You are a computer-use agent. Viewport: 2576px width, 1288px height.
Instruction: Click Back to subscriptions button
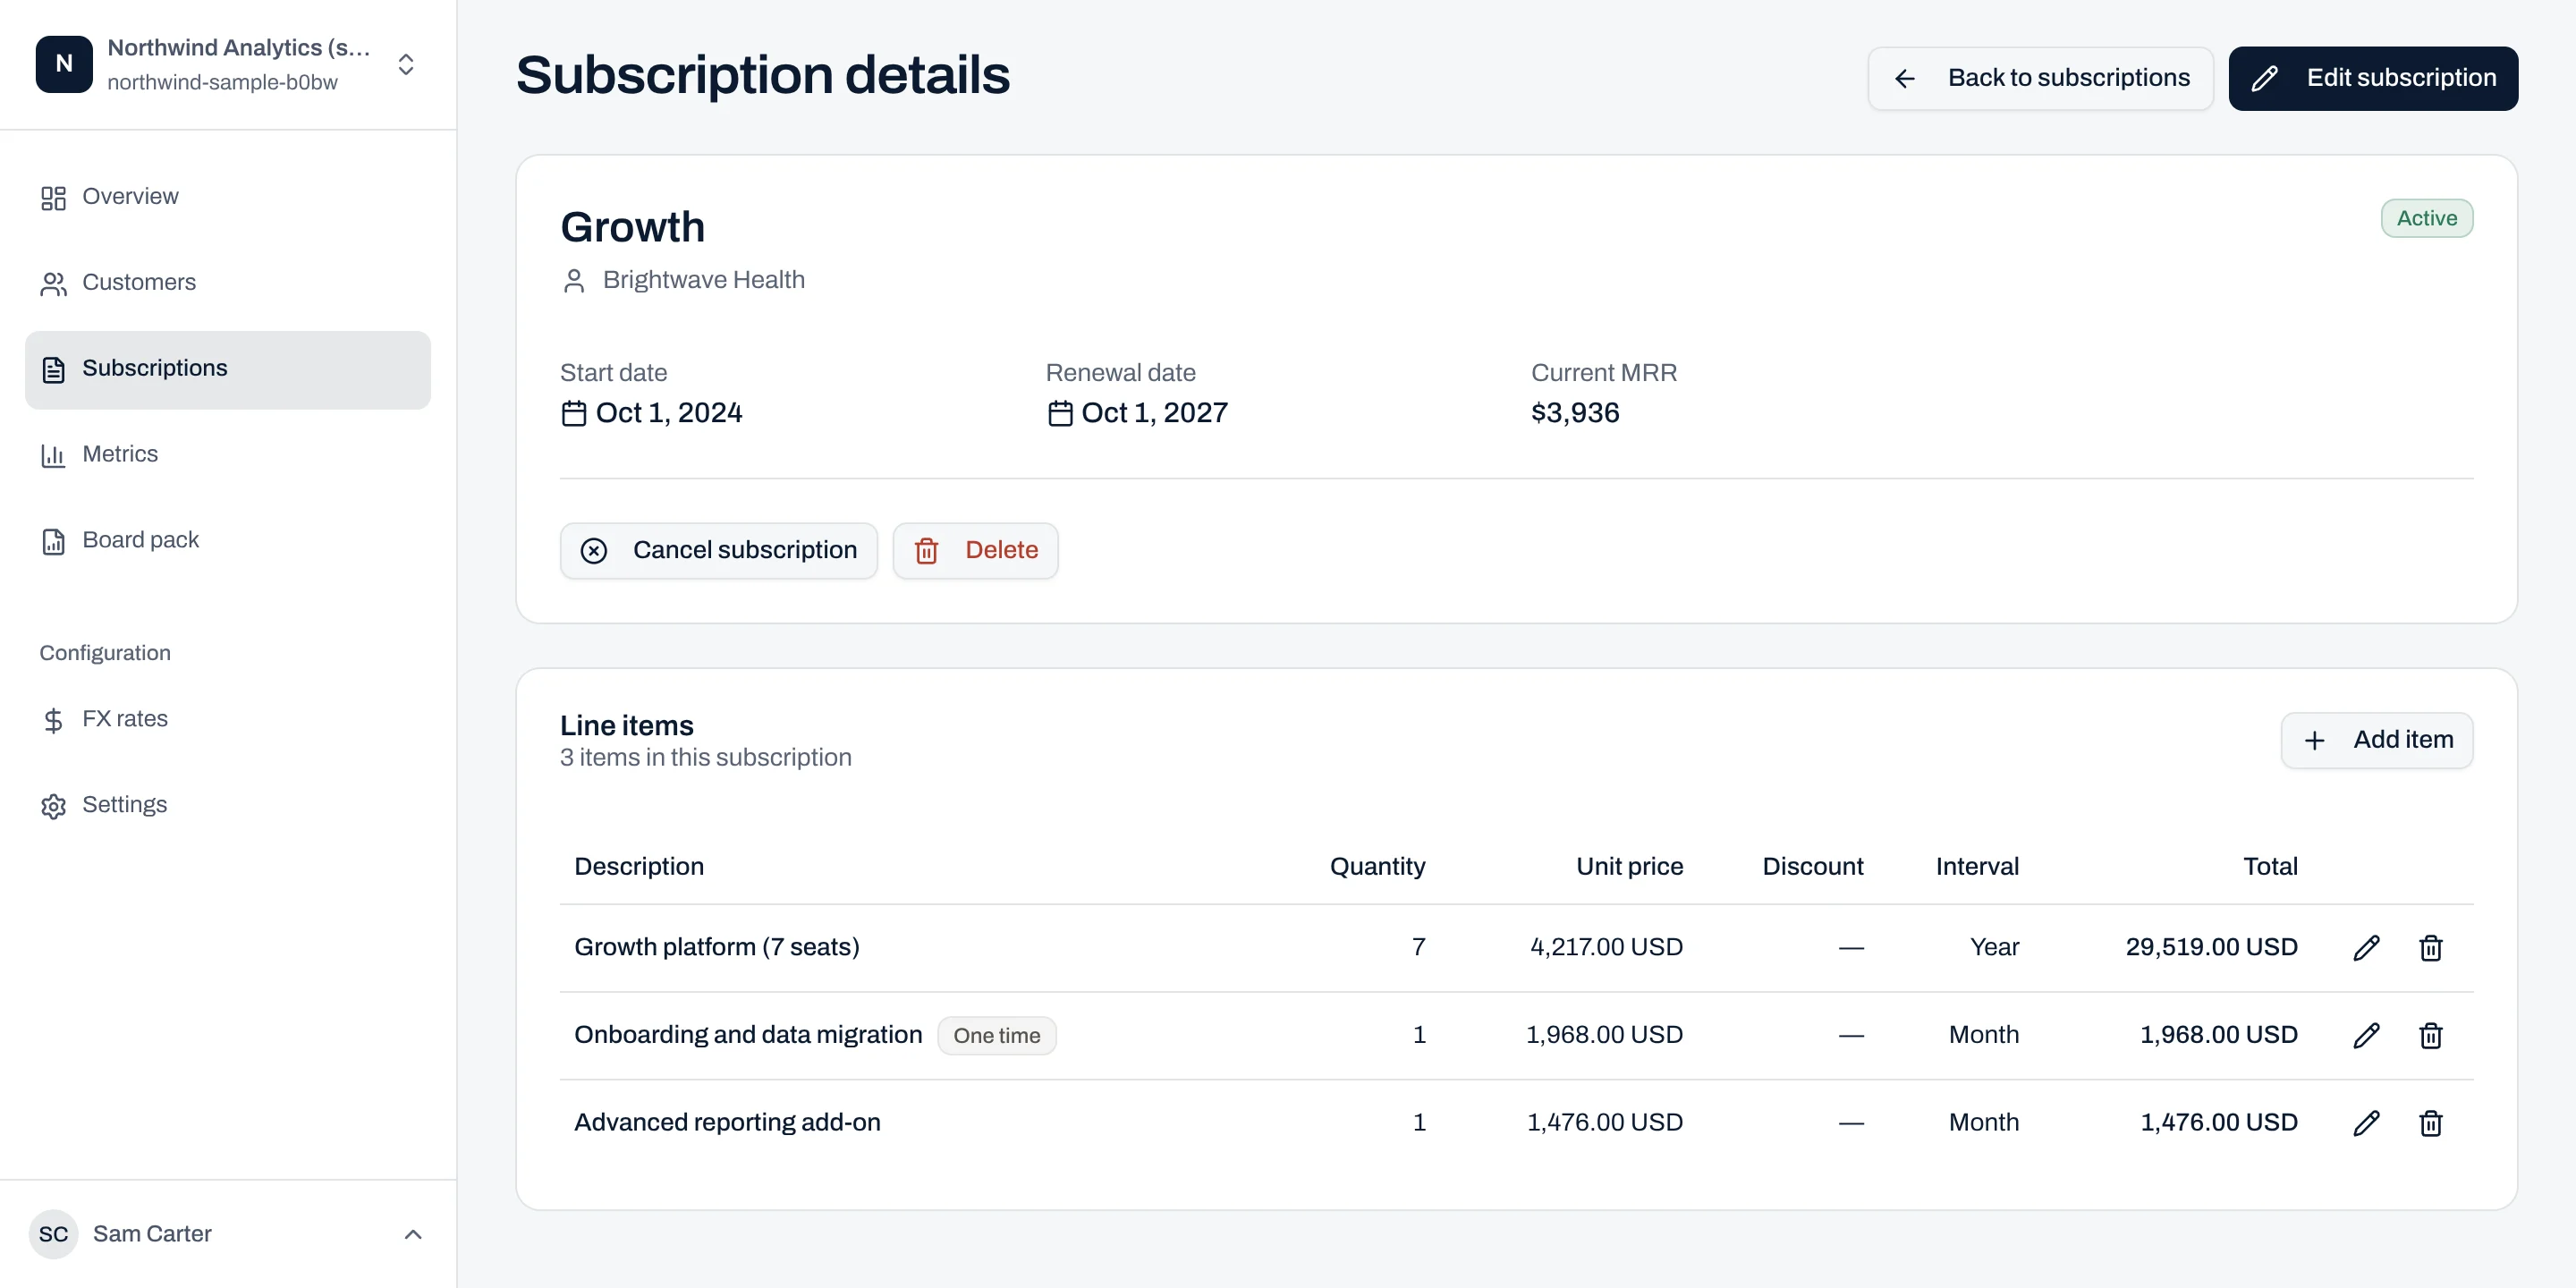coord(2040,78)
